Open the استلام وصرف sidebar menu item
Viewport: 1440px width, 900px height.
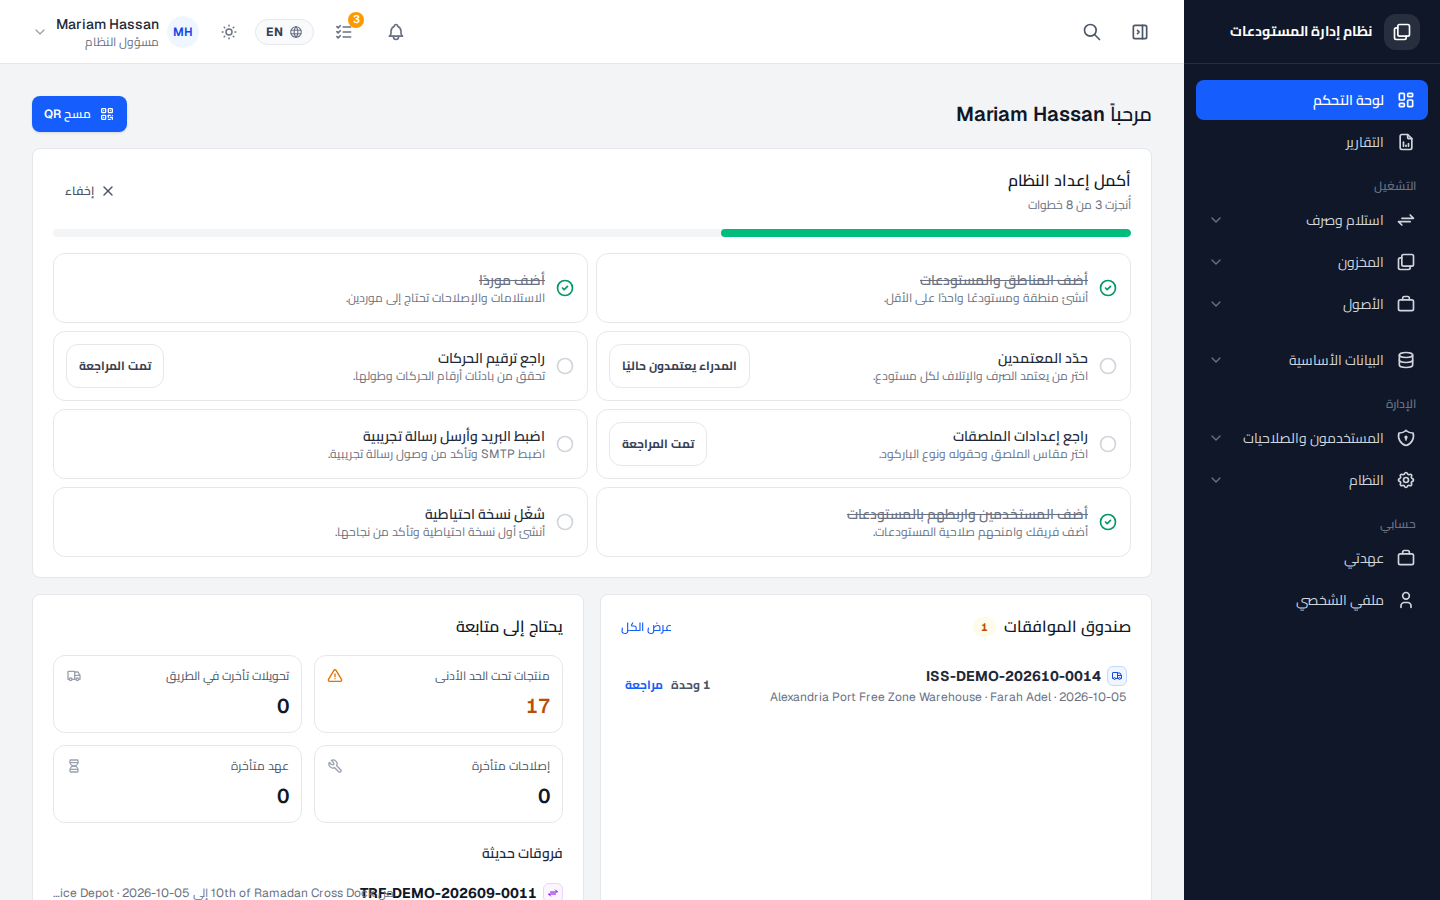click(x=1312, y=220)
